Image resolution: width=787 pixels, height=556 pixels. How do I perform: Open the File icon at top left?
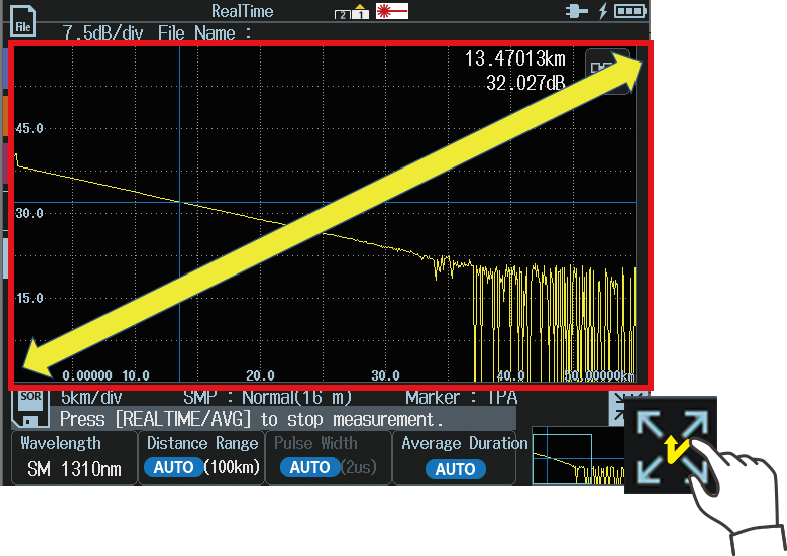point(23,21)
